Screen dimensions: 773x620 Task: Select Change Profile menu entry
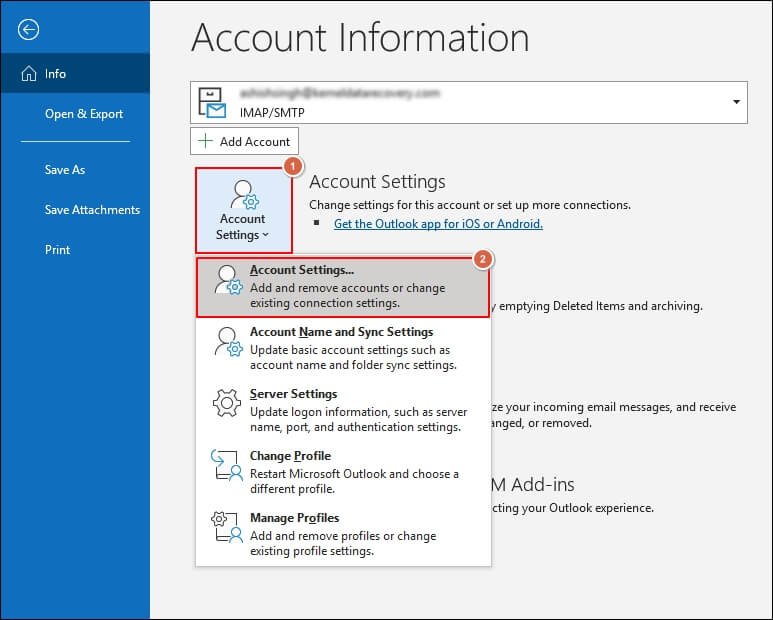click(343, 472)
